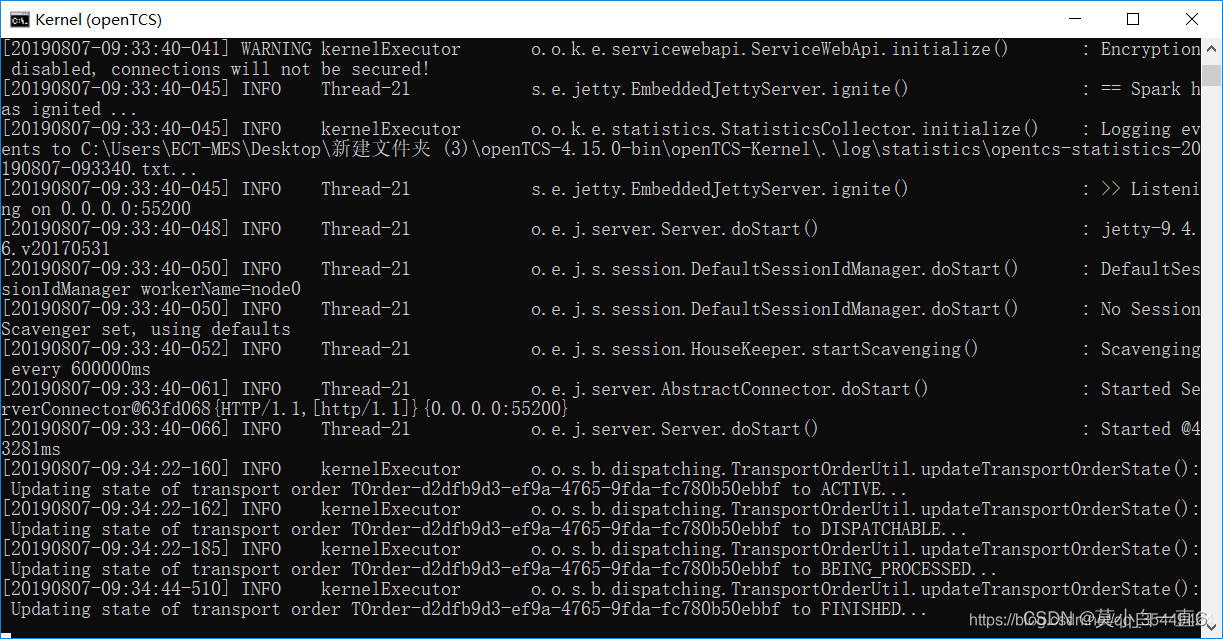Click 'disabled, connections will not be secured!' text
1223x639 pixels.
click(221, 69)
